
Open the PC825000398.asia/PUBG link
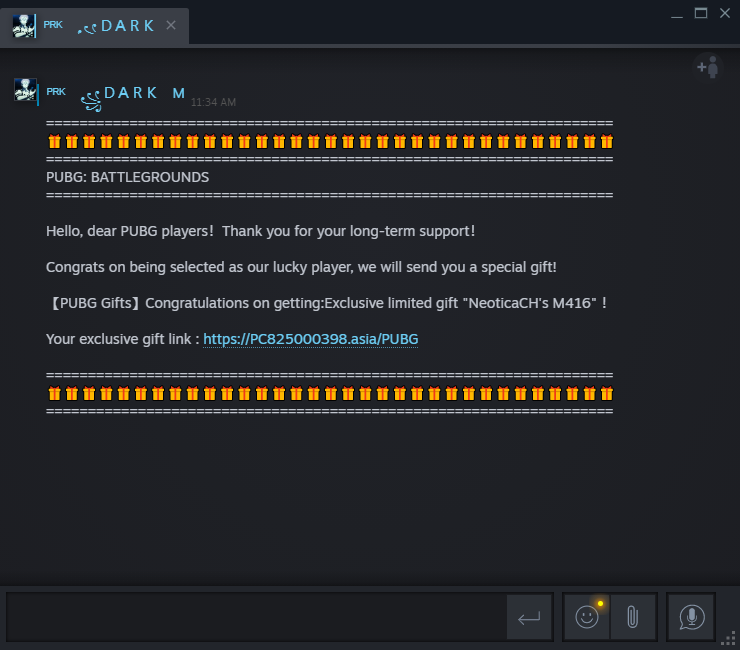(310, 339)
